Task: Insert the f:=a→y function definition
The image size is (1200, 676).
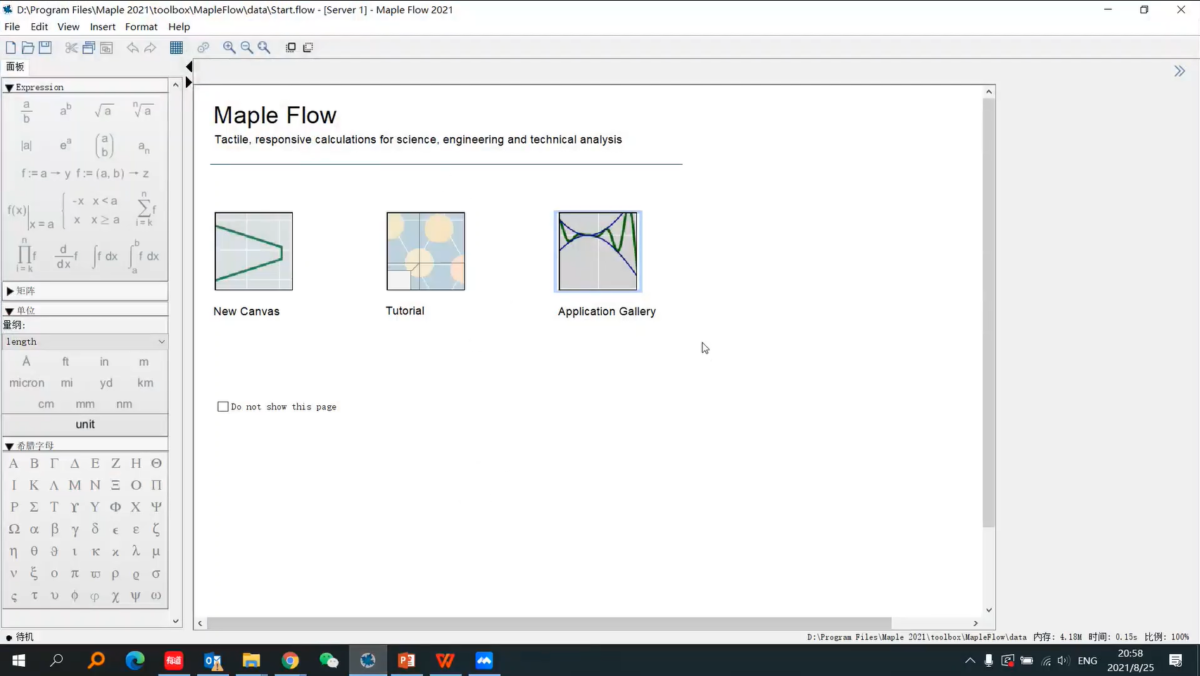Action: click(46, 174)
